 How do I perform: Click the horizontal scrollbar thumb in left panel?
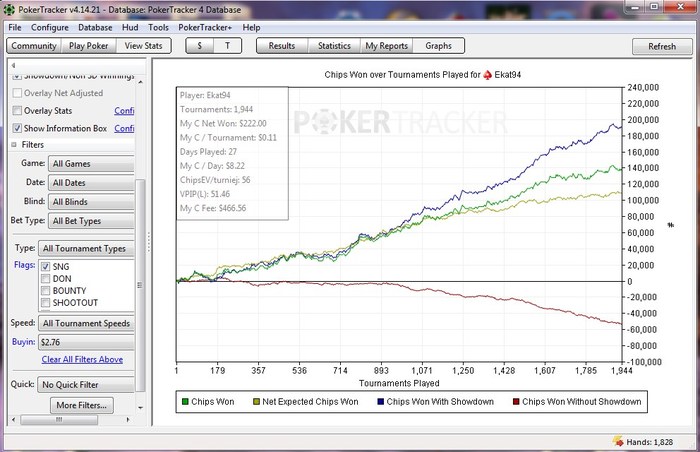coord(59,420)
